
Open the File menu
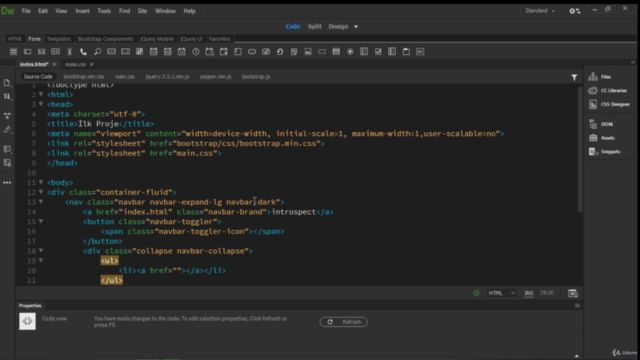(x=26, y=11)
